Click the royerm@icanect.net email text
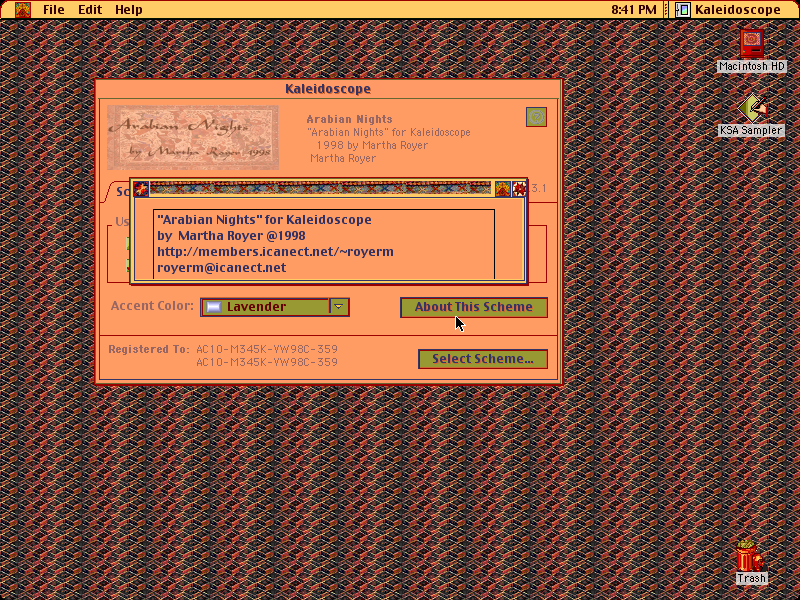This screenshot has width=800, height=600. tap(221, 267)
